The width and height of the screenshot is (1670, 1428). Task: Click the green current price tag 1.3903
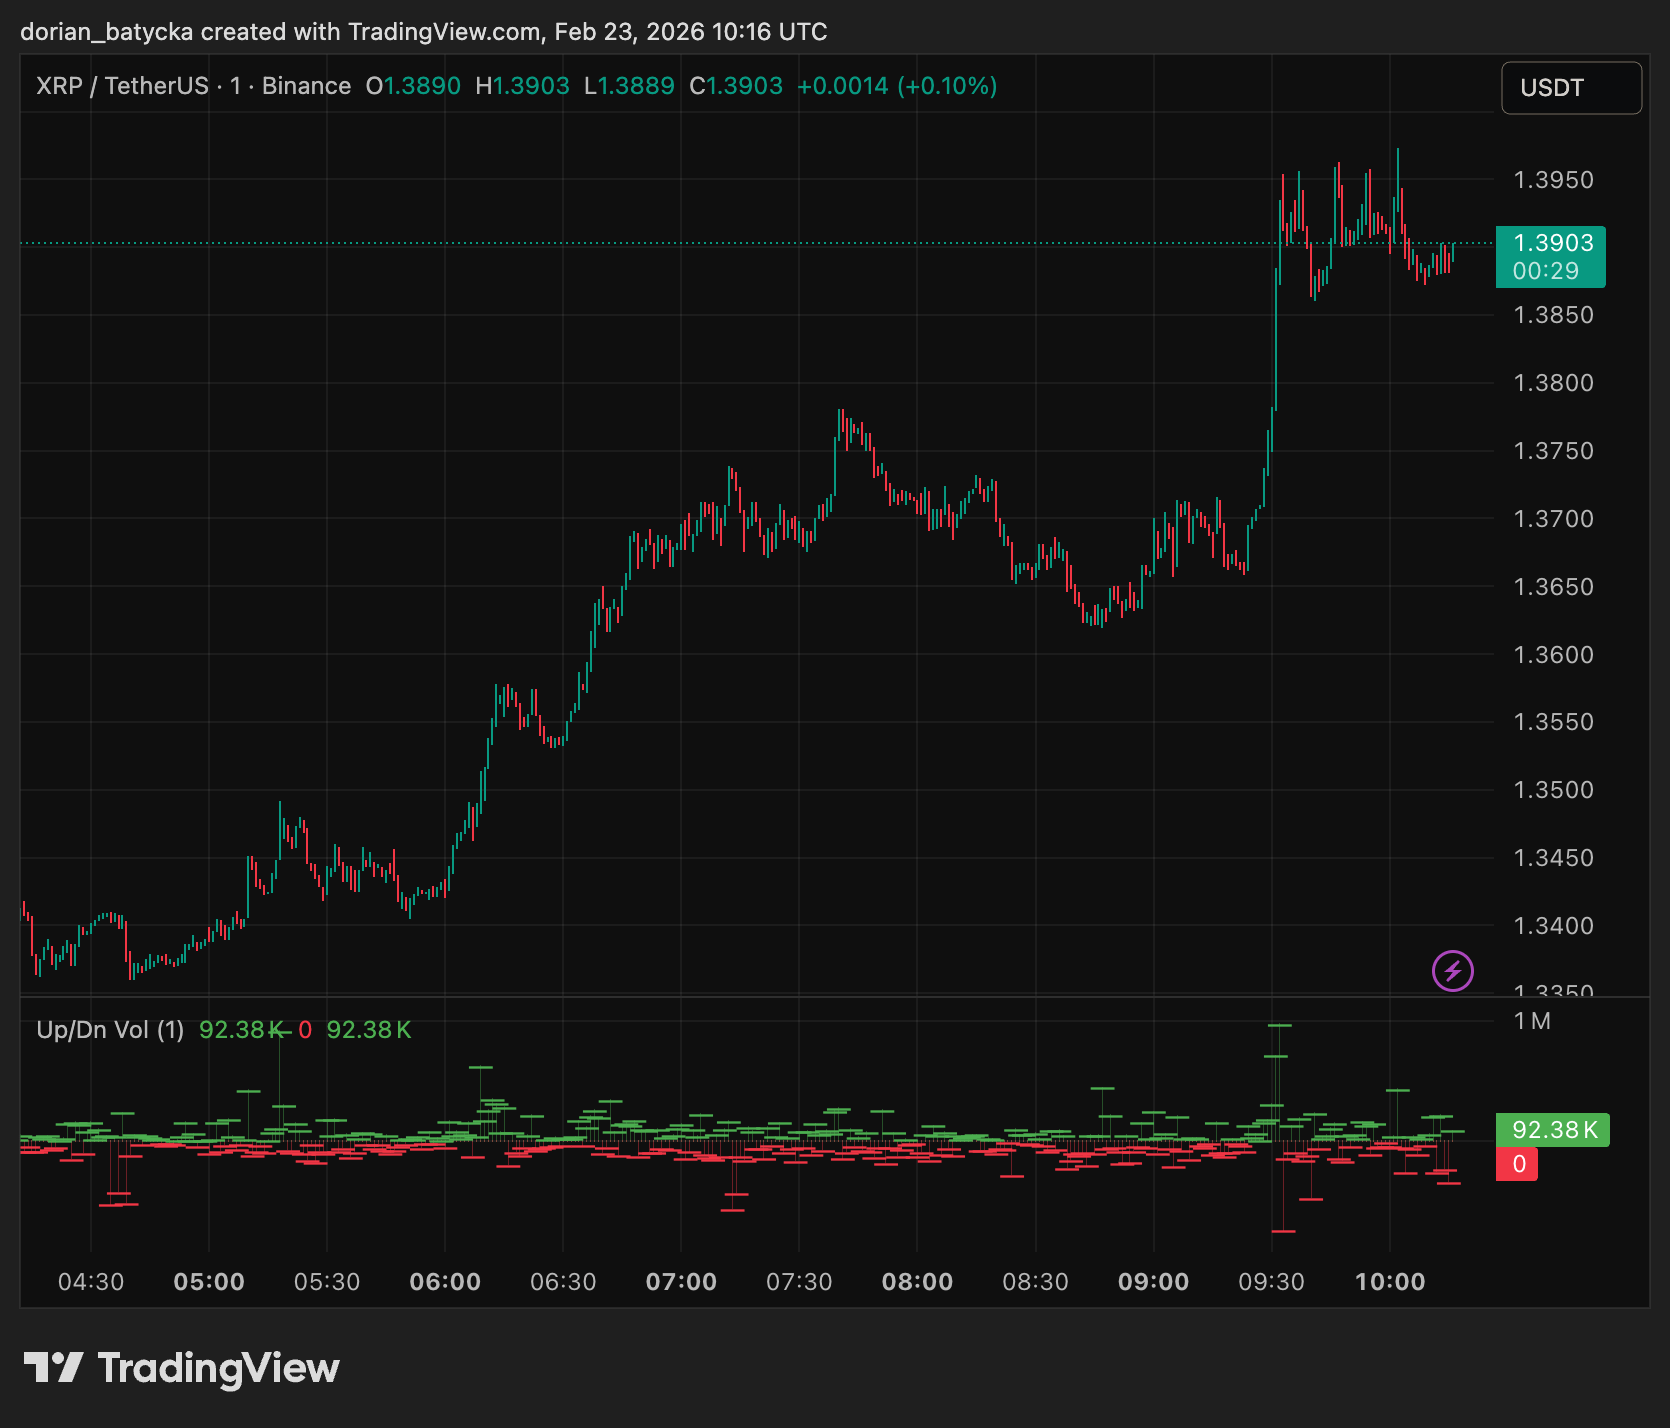pos(1551,241)
